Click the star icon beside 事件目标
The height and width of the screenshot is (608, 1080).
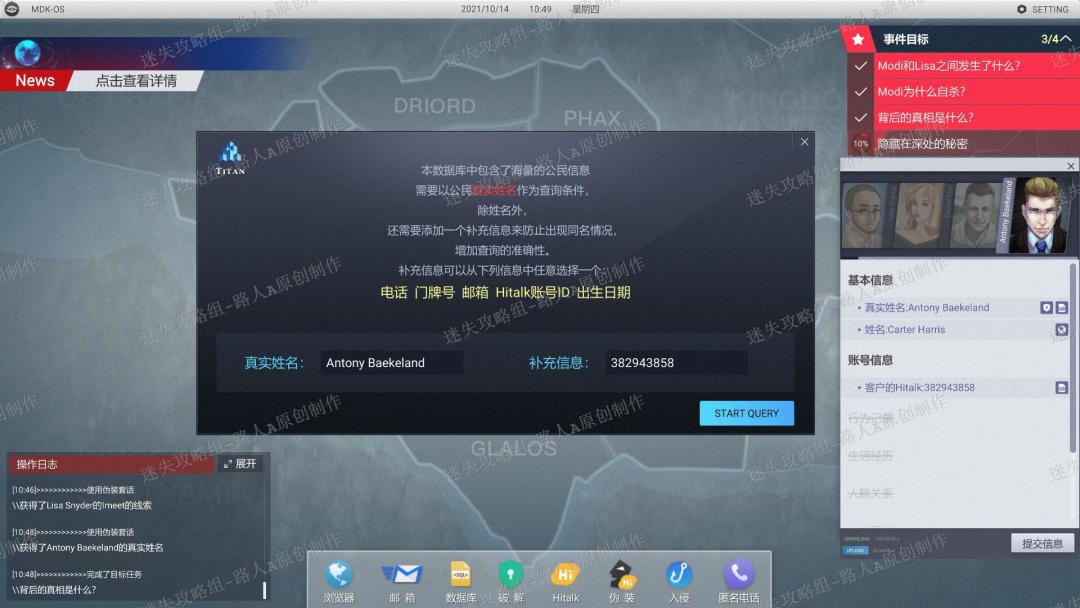tap(858, 39)
